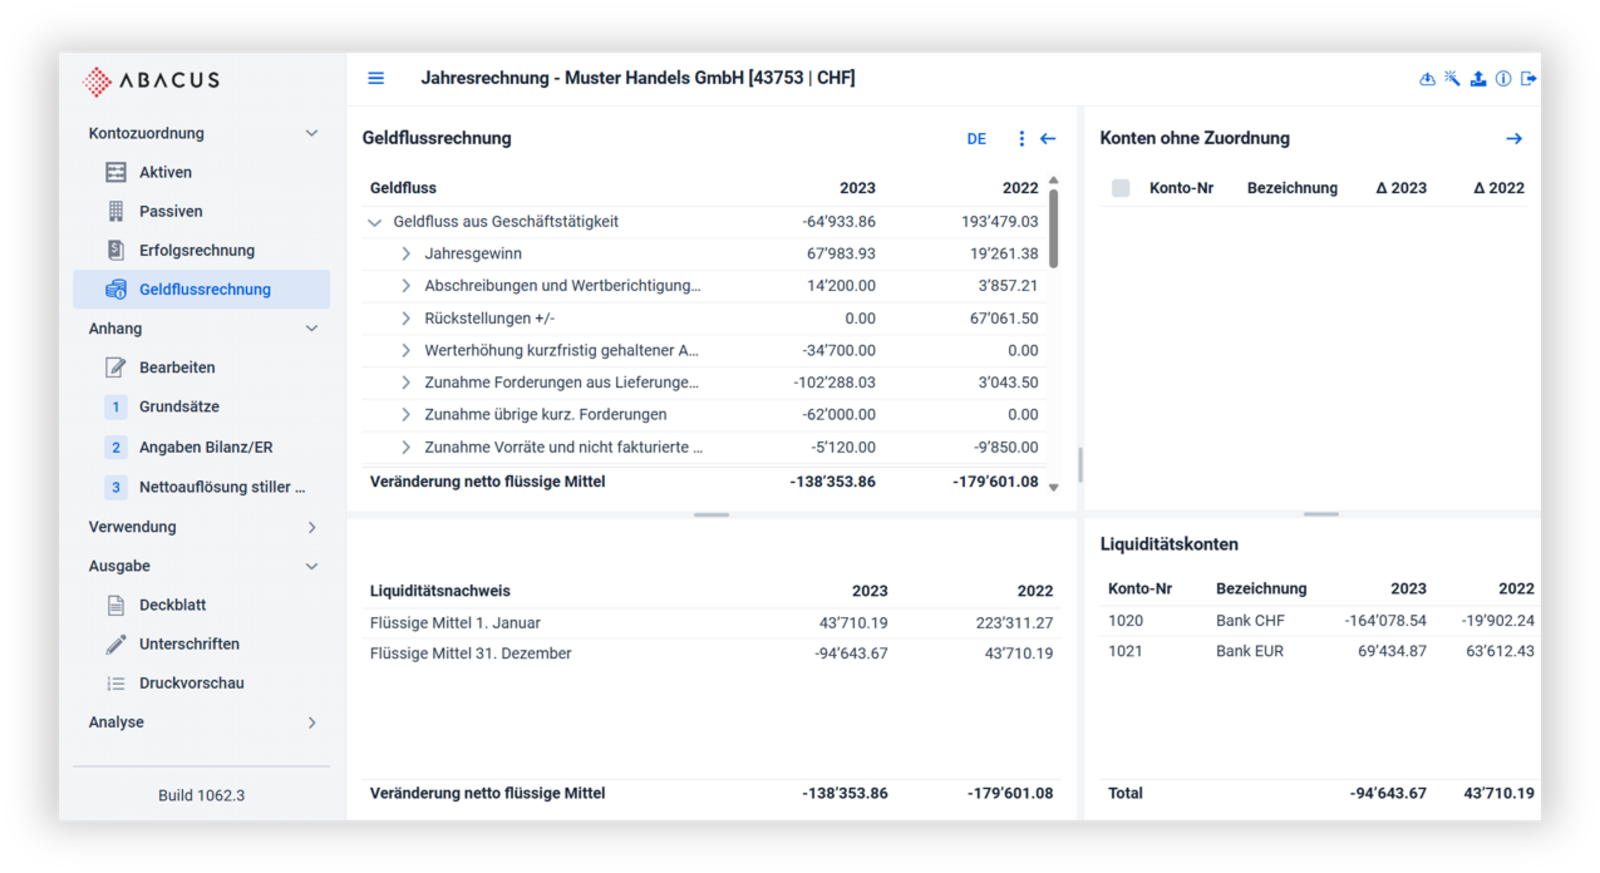Open Erfolgsrechnung in the sidebar
1600x873 pixels.
click(x=197, y=250)
